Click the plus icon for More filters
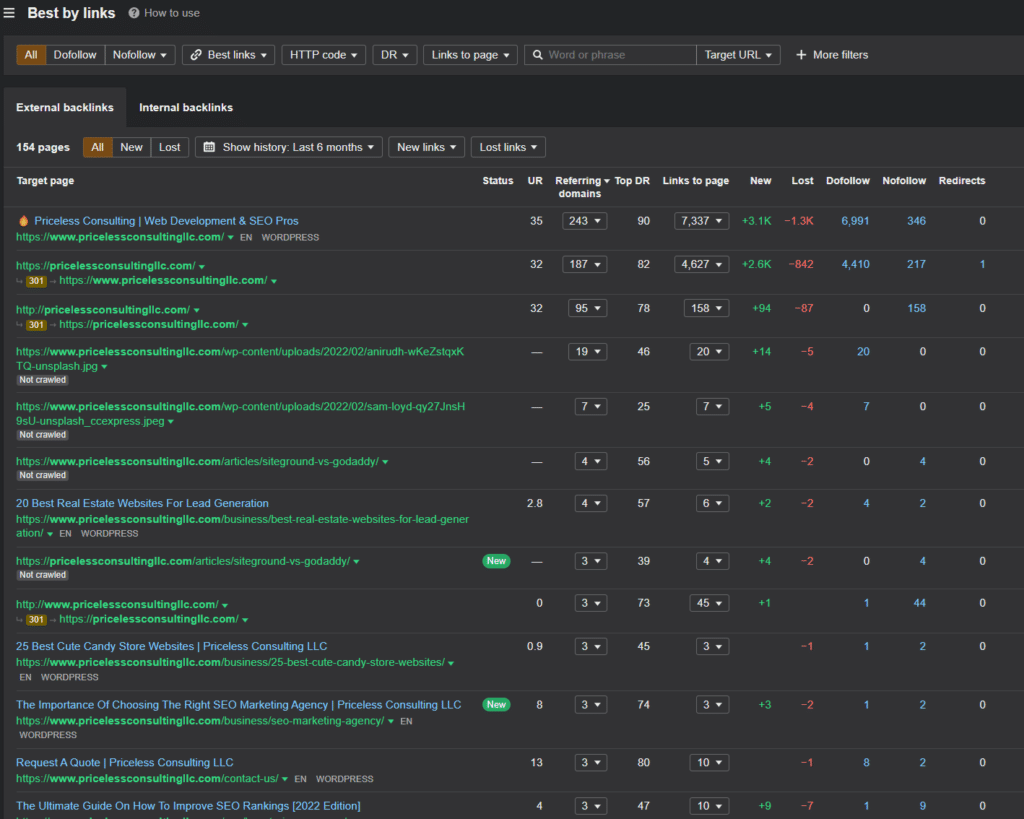This screenshot has width=1024, height=819. (x=801, y=55)
